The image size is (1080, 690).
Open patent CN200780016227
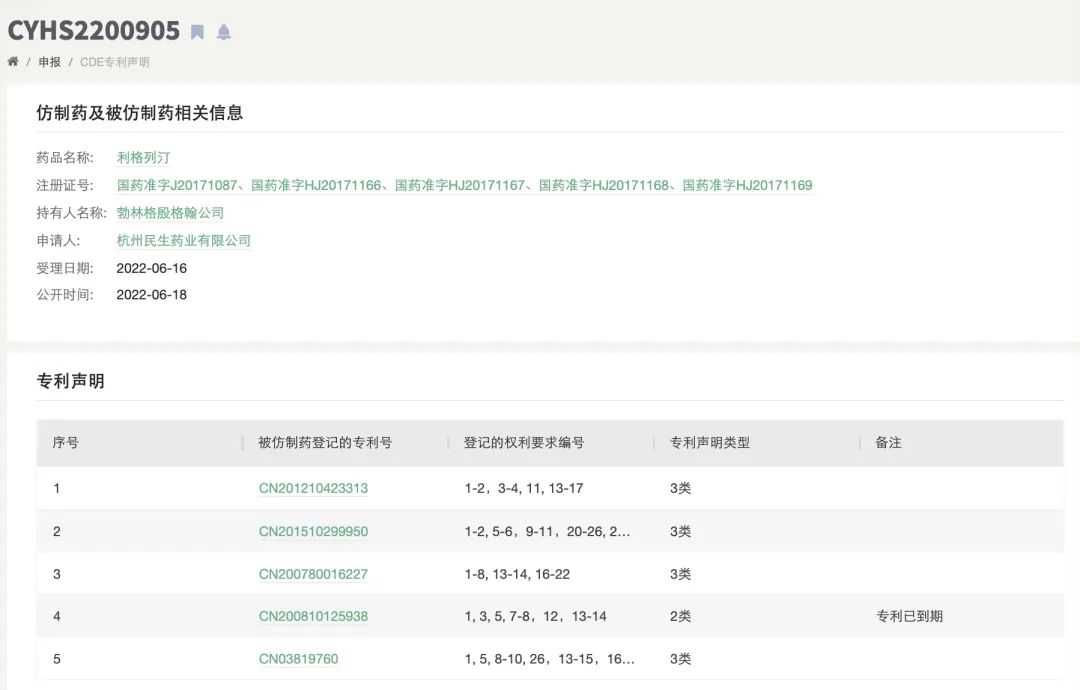(x=313, y=575)
